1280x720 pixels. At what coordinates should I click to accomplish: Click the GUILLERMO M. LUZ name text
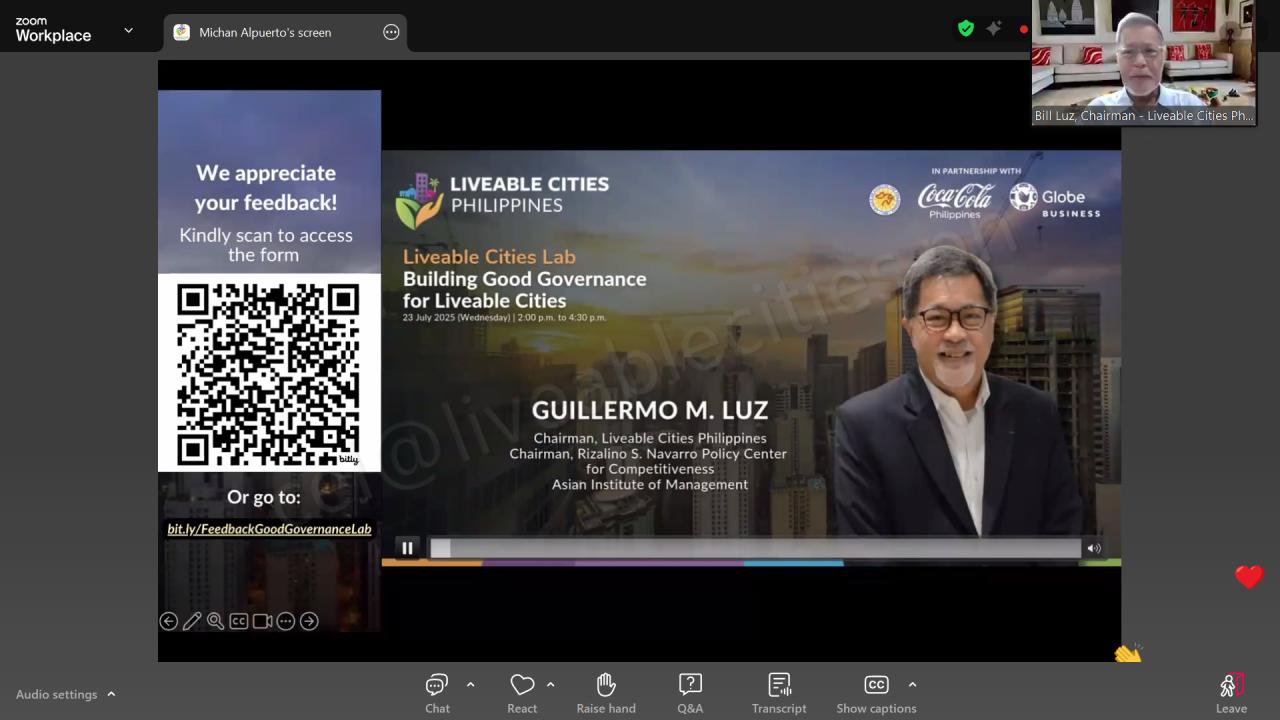[x=650, y=410]
